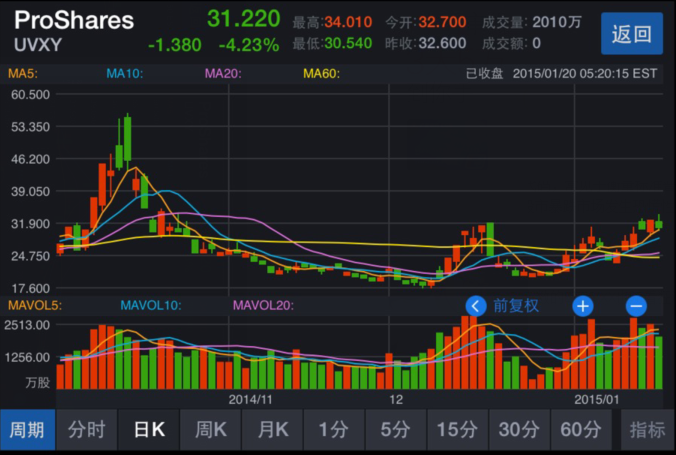Screen dimensions: 676x455
Task: Click the 2014/11 date axis label
Action: 250,400
